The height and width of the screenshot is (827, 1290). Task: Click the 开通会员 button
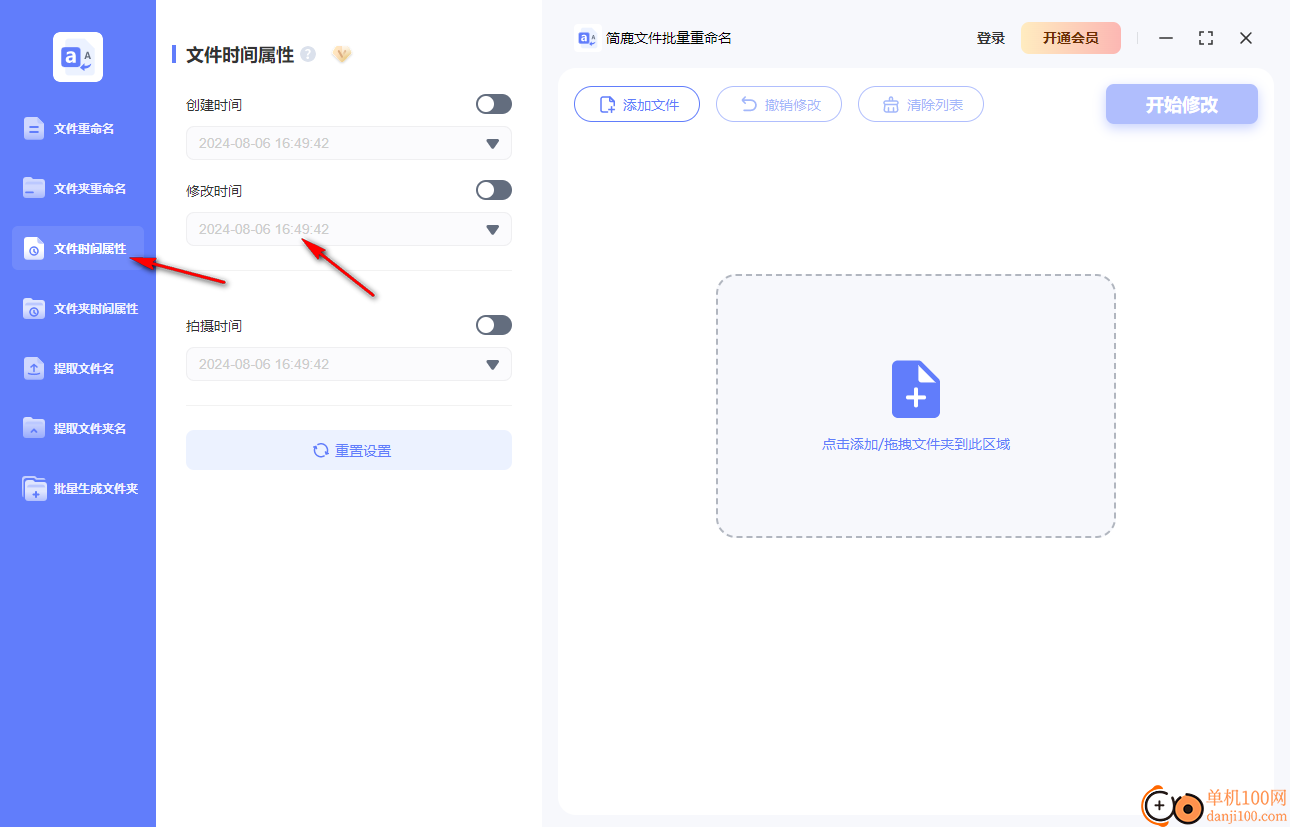[x=1071, y=38]
